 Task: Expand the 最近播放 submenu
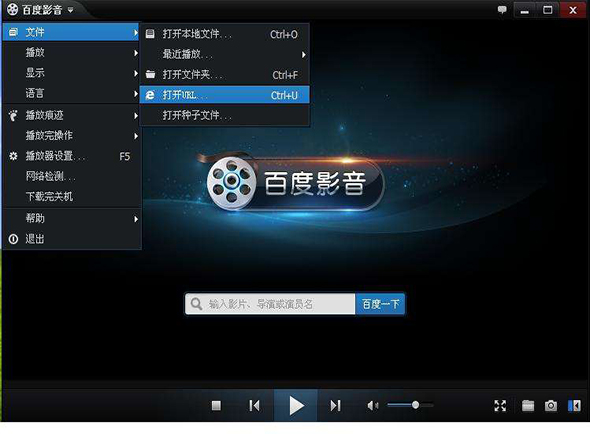(x=225, y=54)
